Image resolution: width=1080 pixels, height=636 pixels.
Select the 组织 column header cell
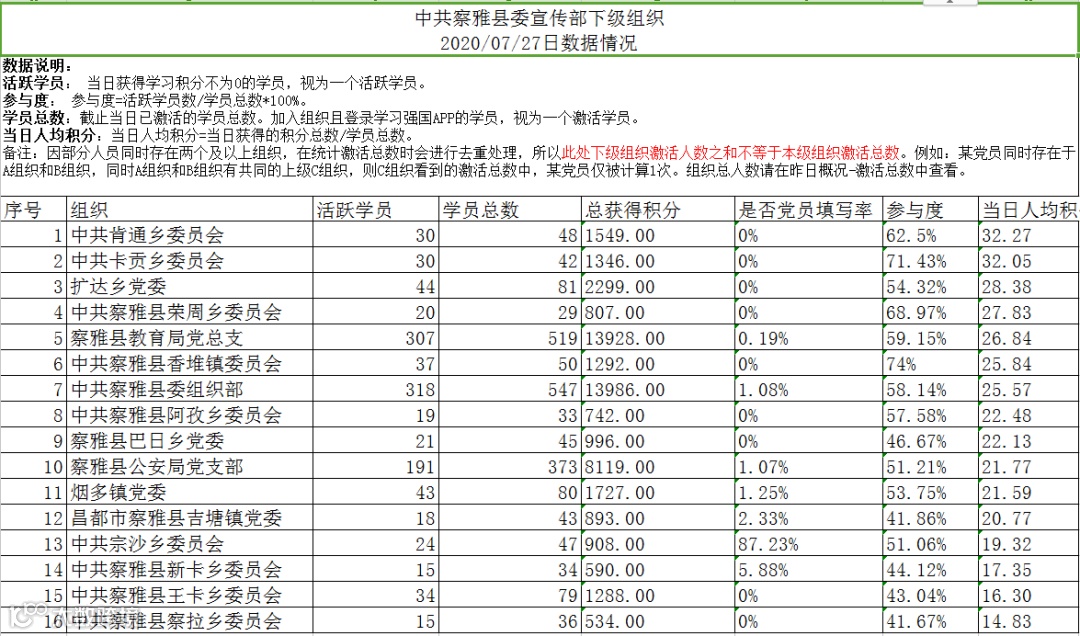(x=190, y=210)
